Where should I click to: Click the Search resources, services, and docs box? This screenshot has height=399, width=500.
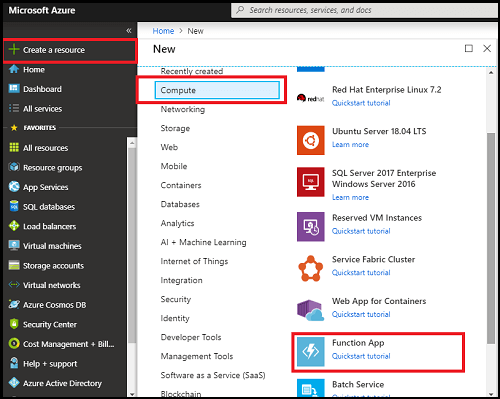coord(364,10)
